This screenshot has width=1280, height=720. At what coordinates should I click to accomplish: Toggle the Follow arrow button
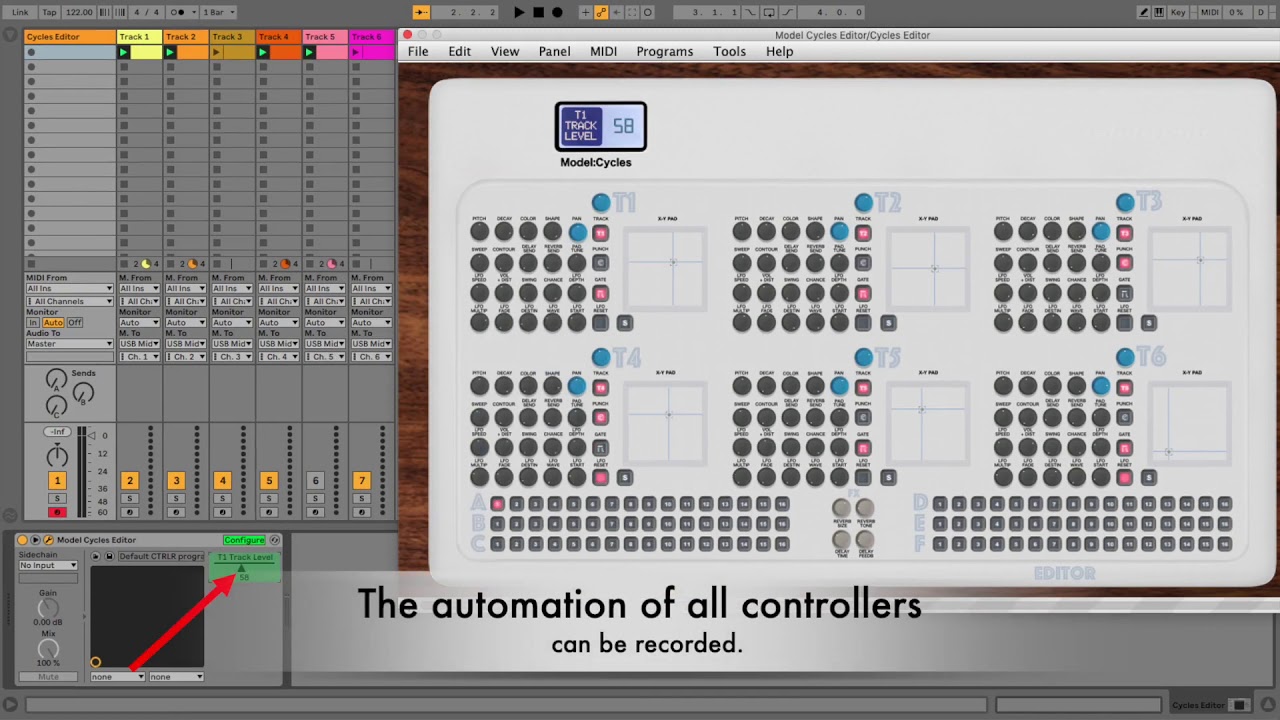pos(421,12)
